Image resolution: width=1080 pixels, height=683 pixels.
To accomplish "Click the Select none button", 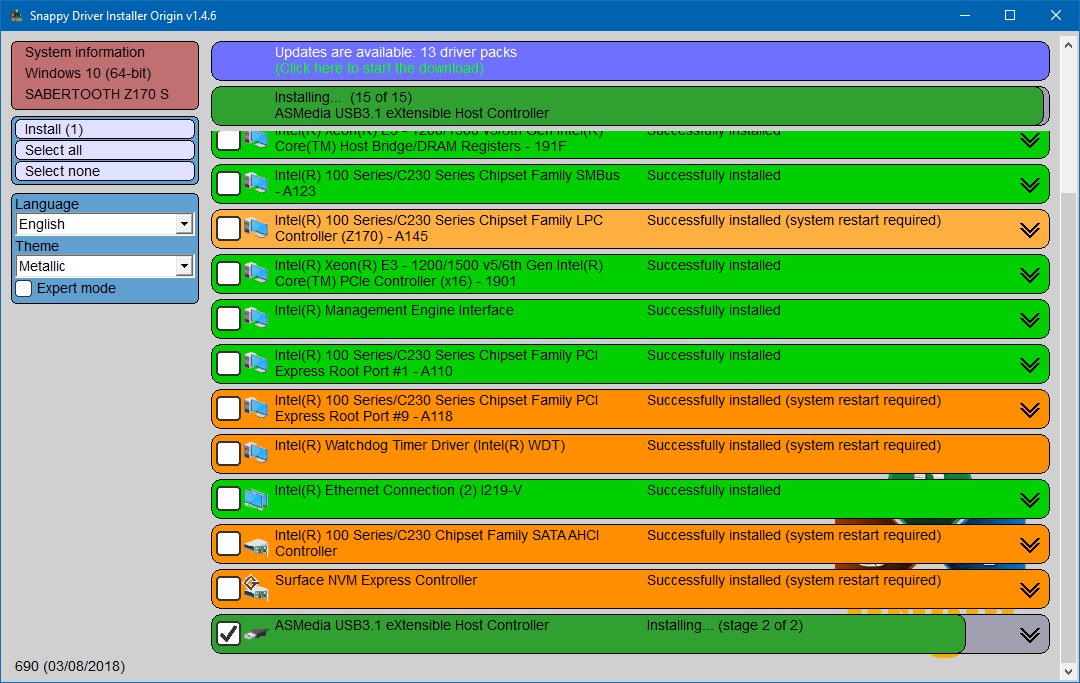I will pos(105,171).
